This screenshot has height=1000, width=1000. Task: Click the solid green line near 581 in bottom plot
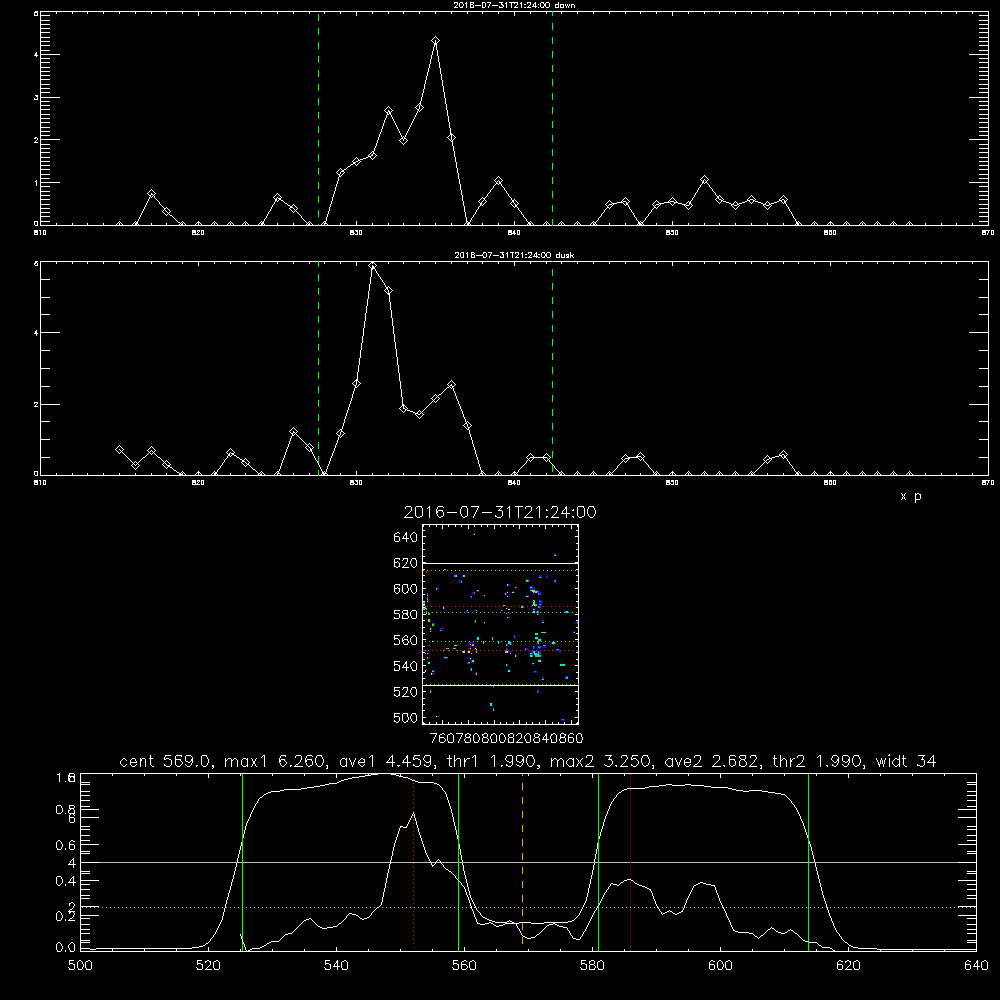pyautogui.click(x=598, y=861)
